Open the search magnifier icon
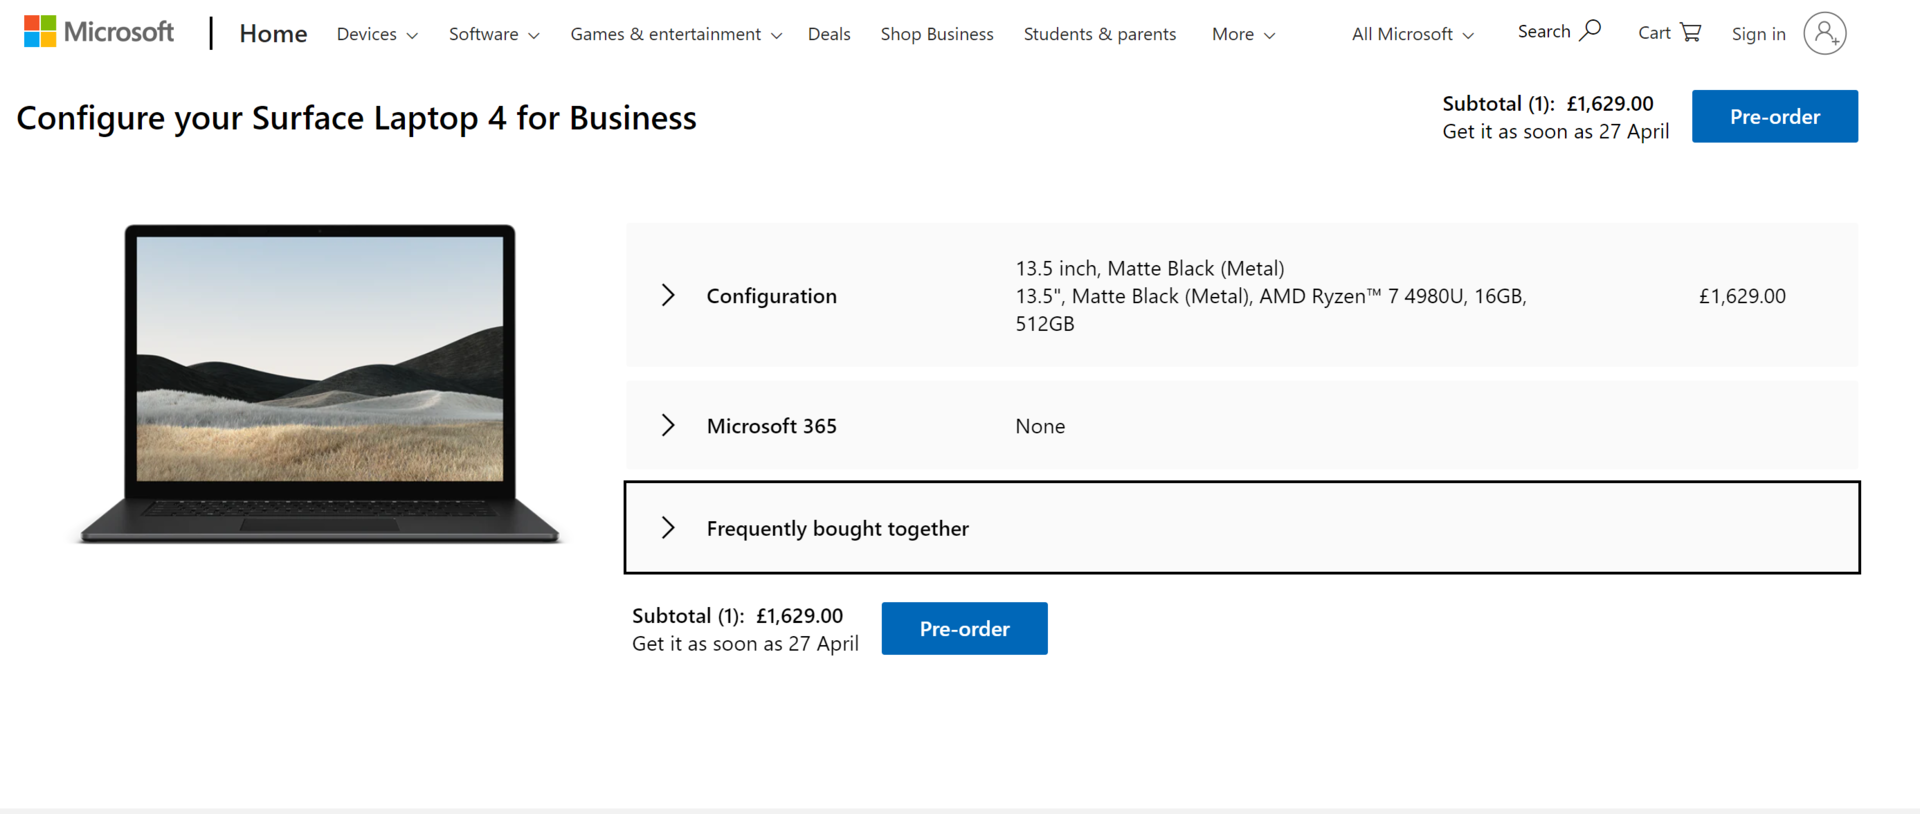The width and height of the screenshot is (1920, 814). click(1590, 31)
